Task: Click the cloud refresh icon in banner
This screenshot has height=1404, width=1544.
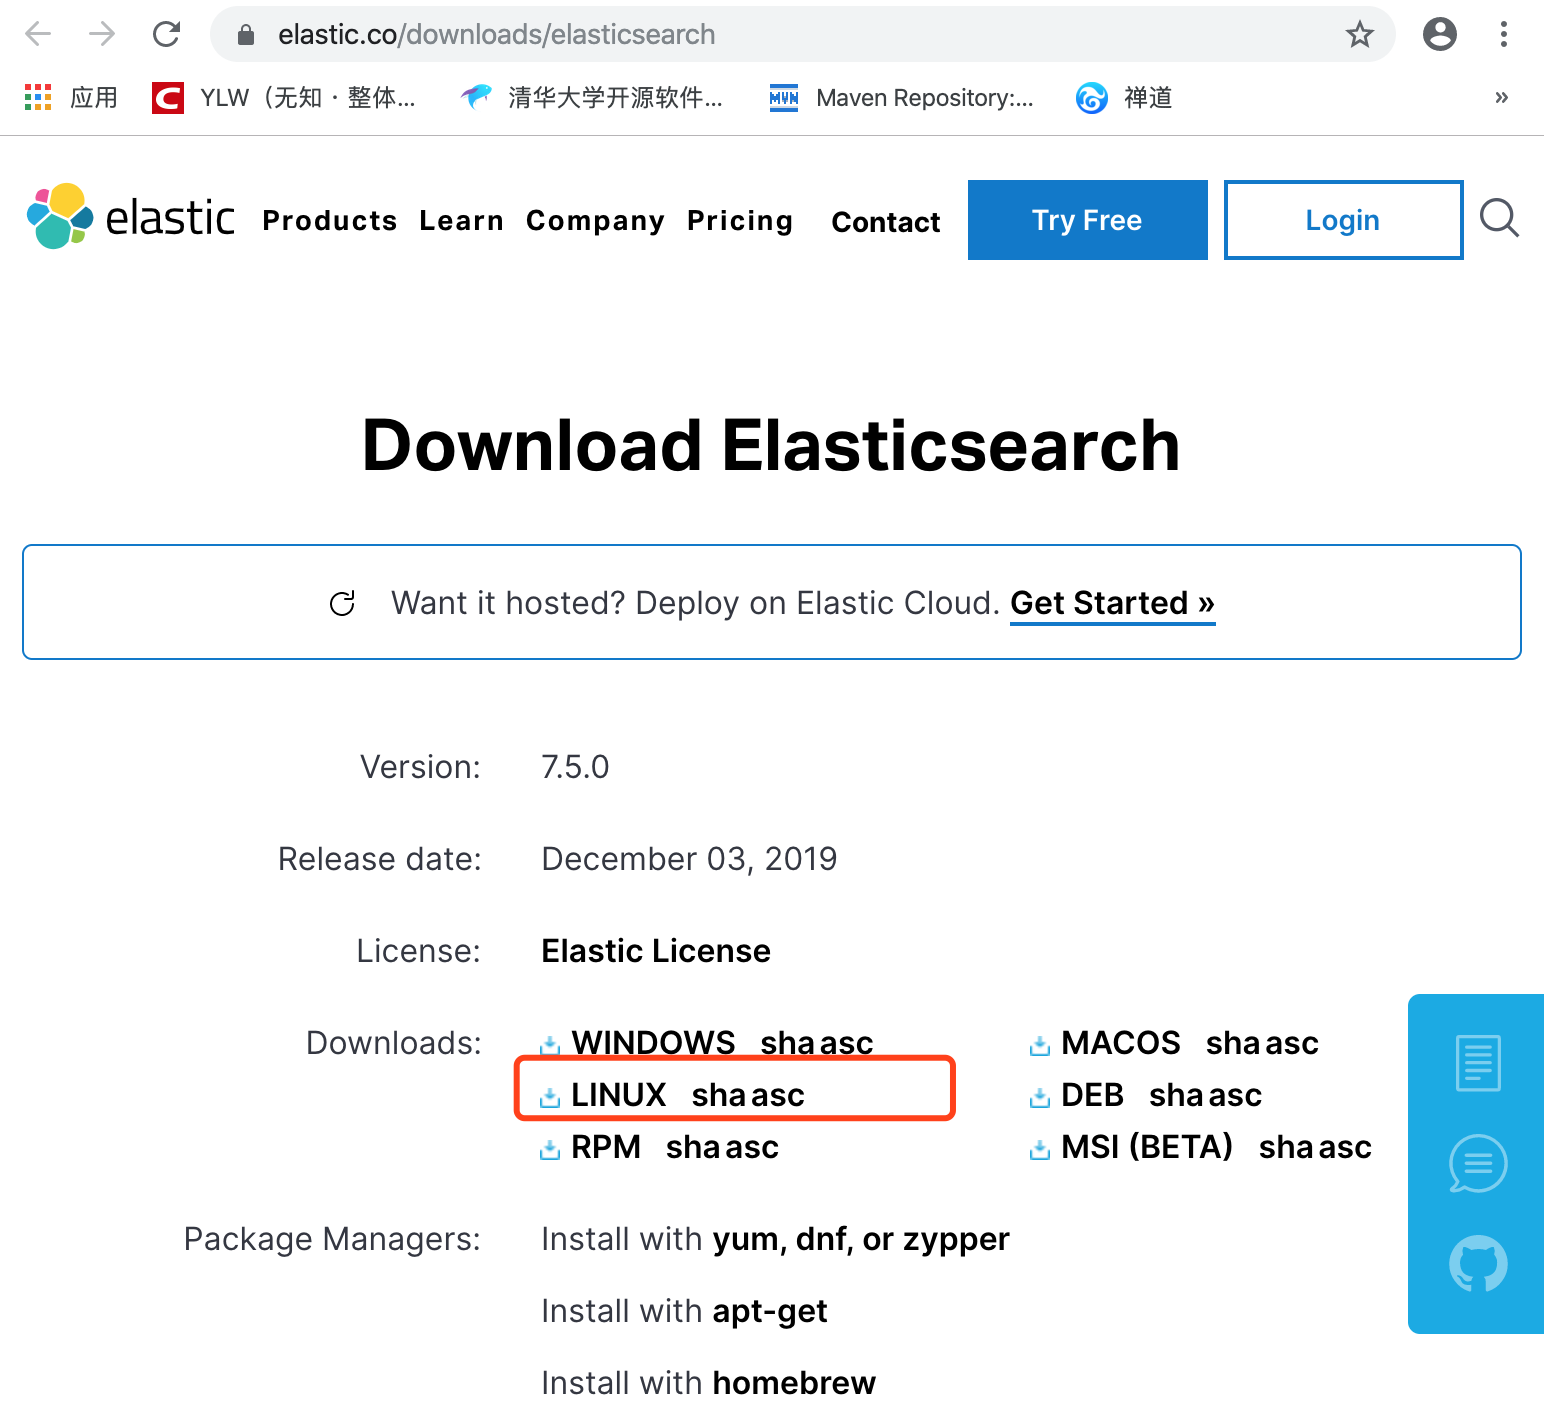Action: (342, 603)
